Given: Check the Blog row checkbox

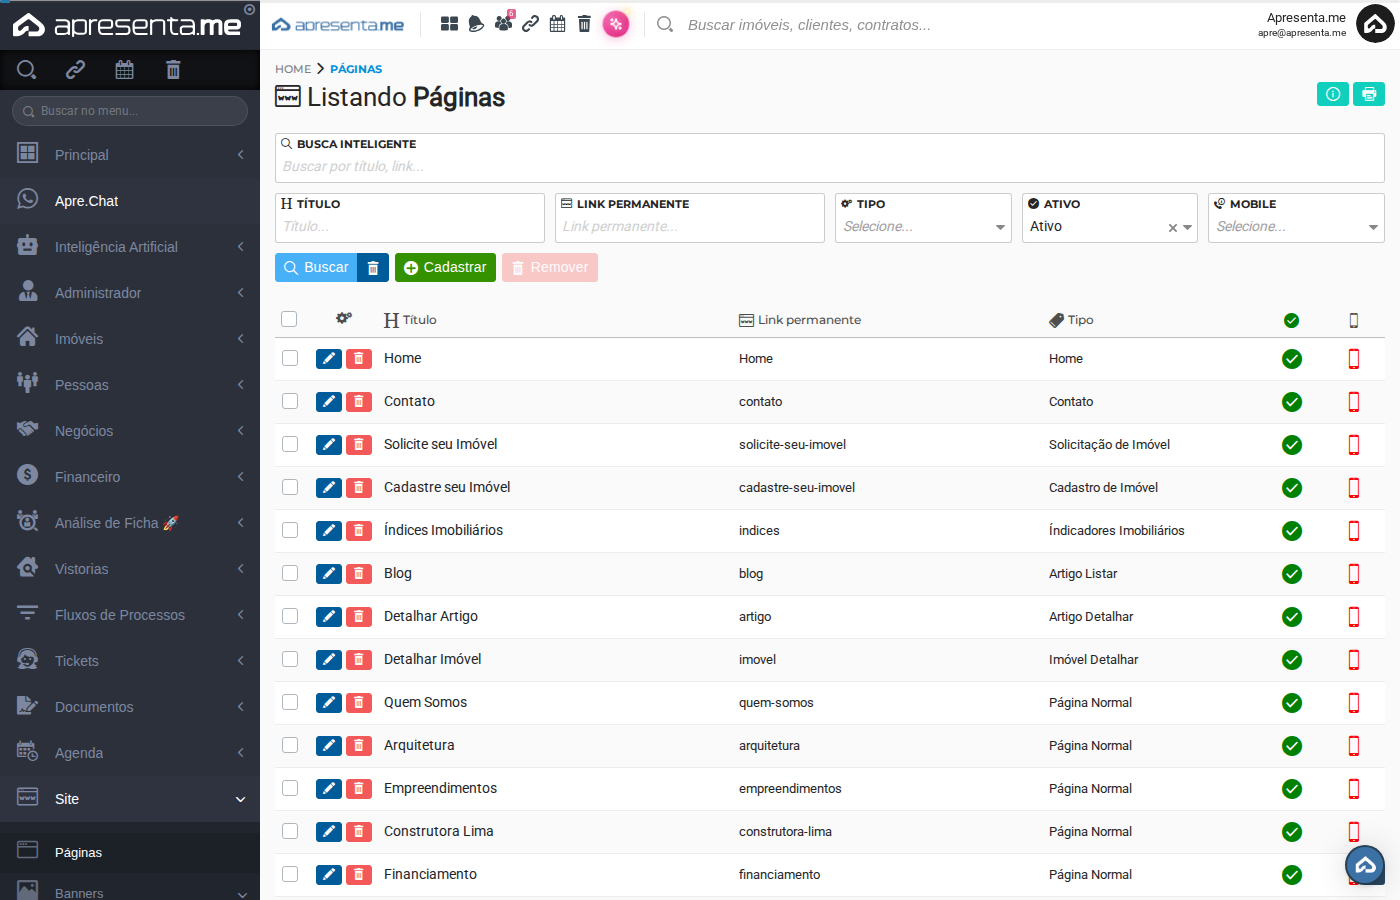Looking at the screenshot, I should [x=290, y=573].
